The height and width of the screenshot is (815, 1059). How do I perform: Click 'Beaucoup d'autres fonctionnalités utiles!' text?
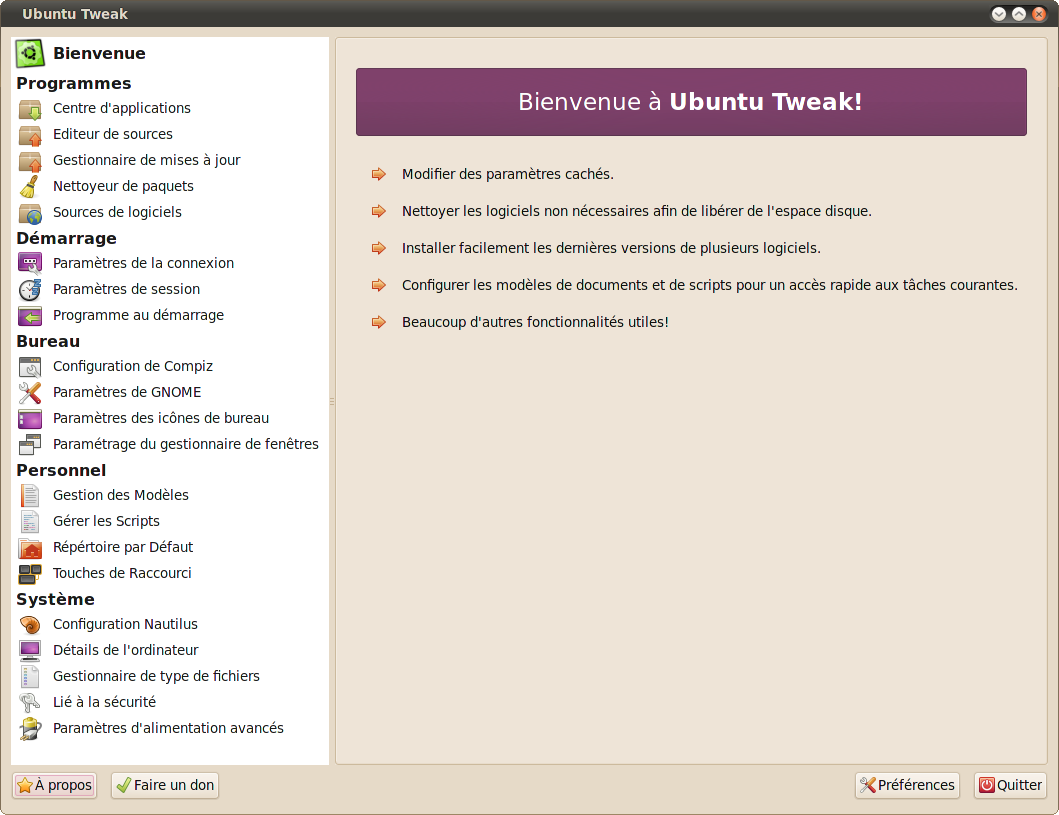tap(535, 322)
